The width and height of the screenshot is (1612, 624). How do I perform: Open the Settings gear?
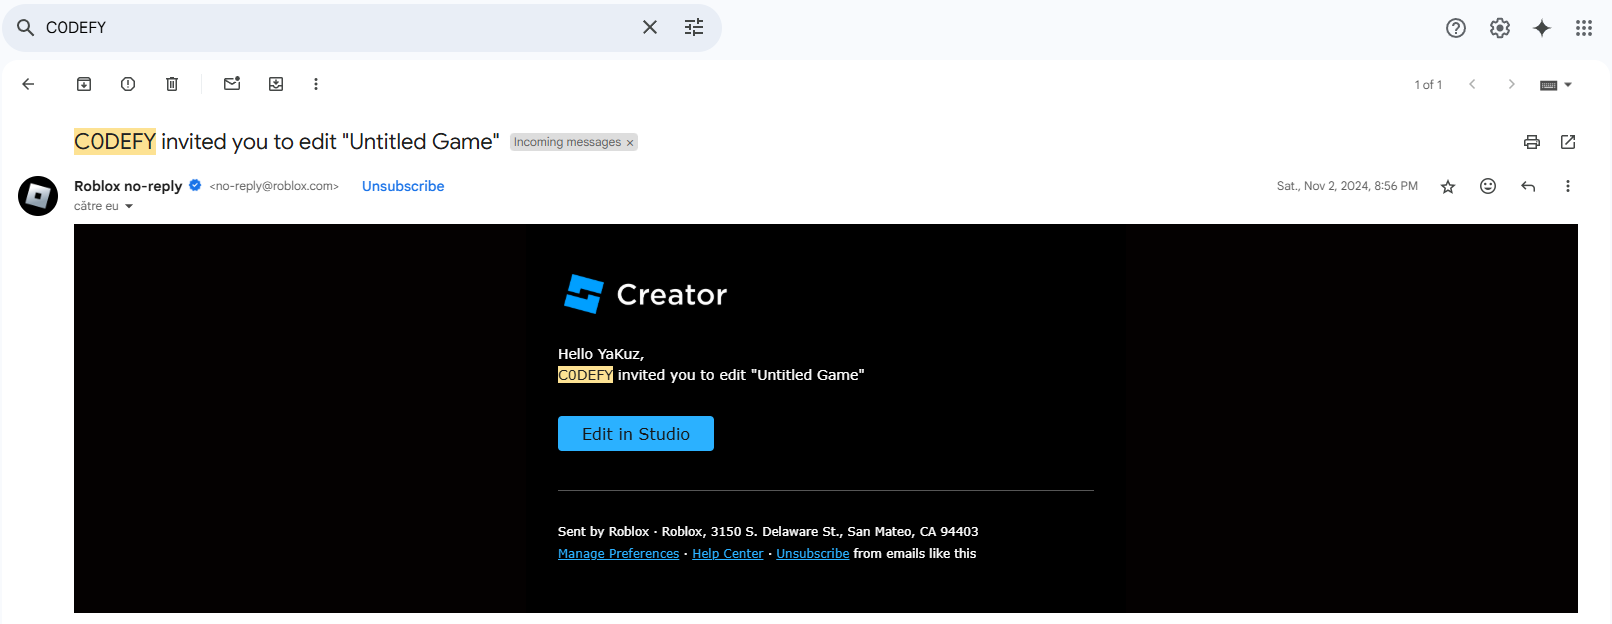[1500, 28]
